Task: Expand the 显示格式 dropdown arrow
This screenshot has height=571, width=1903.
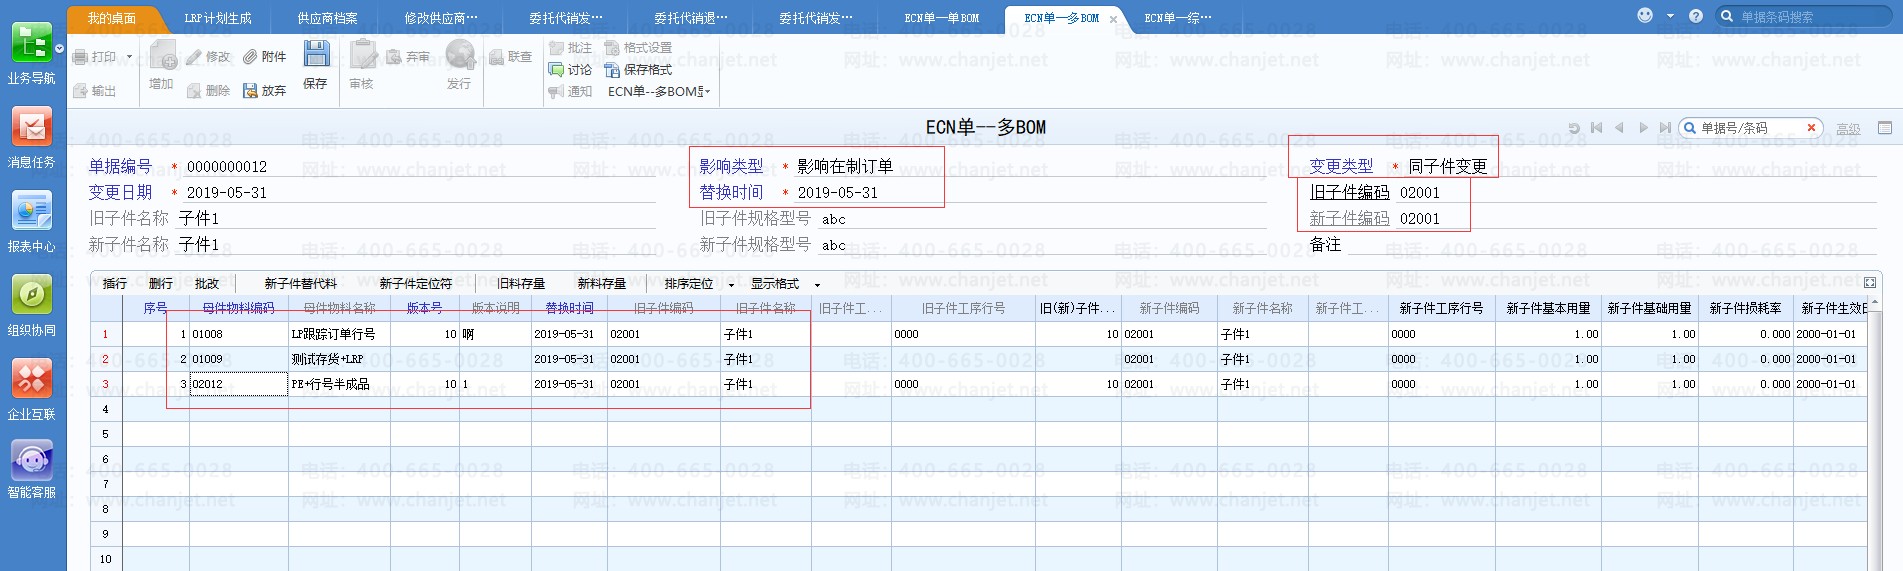Action: click(x=817, y=285)
